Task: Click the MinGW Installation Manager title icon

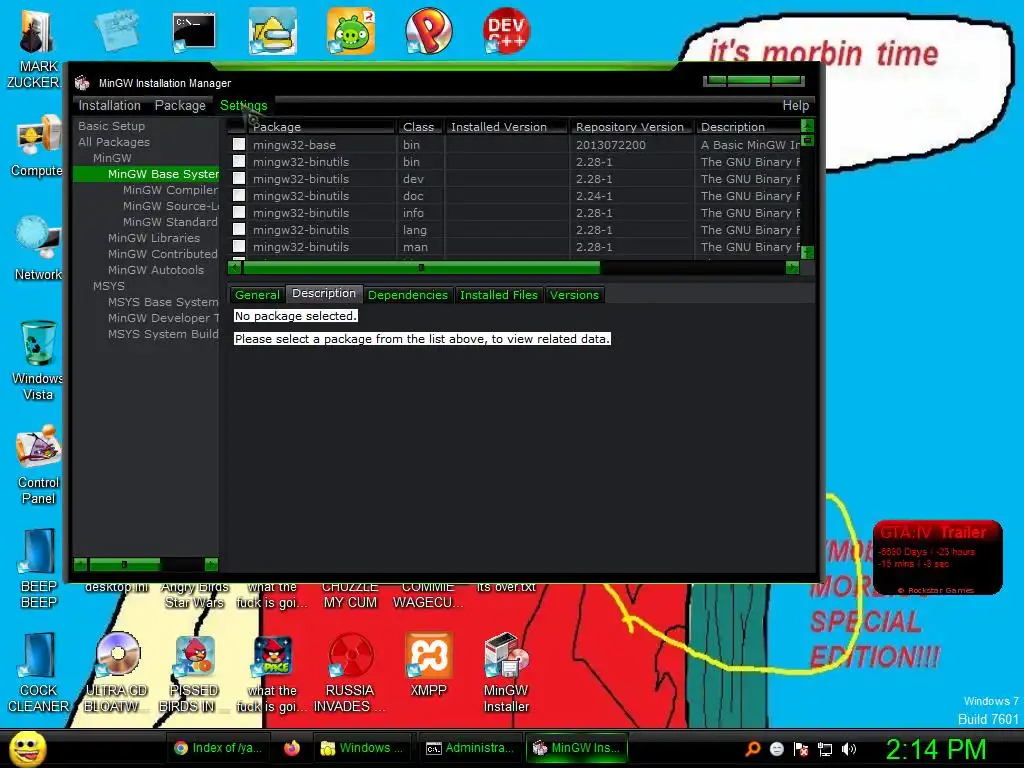Action: pos(82,83)
